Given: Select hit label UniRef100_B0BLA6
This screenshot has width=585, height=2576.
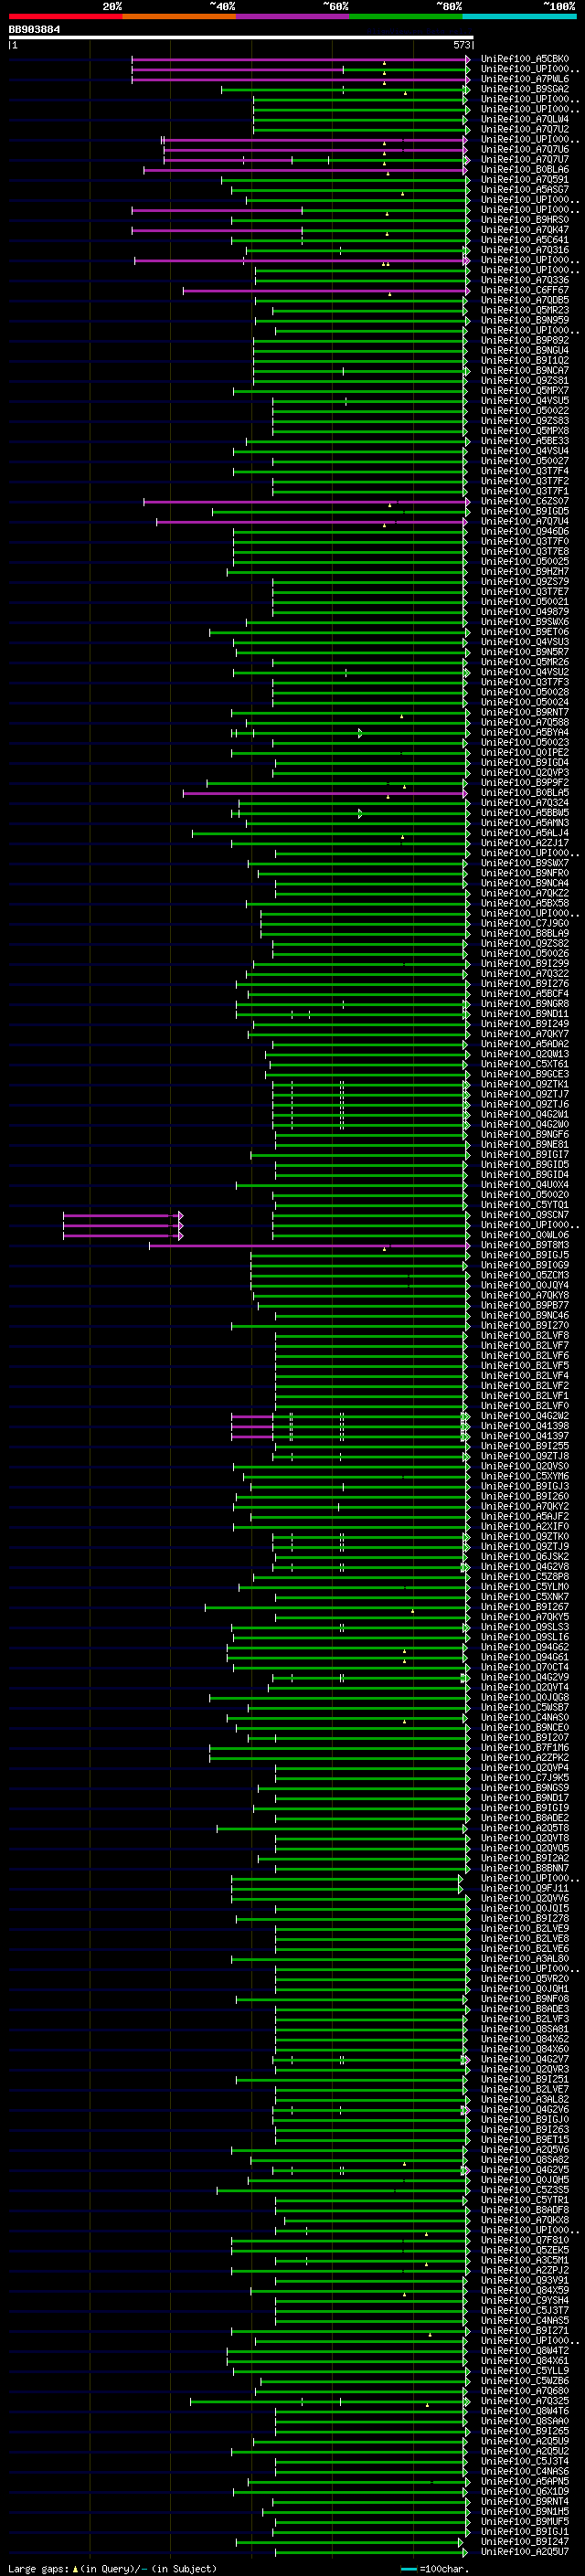Looking at the screenshot, I should click(524, 169).
